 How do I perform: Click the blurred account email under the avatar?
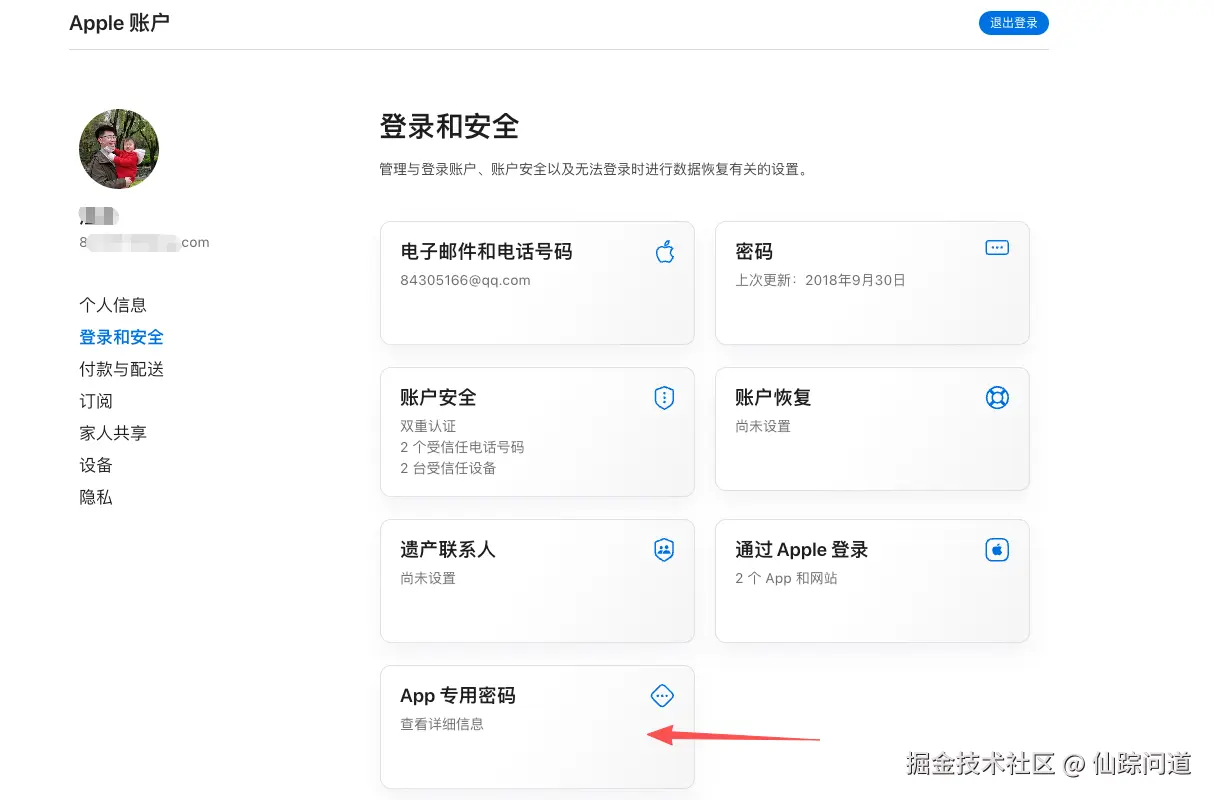coord(144,242)
